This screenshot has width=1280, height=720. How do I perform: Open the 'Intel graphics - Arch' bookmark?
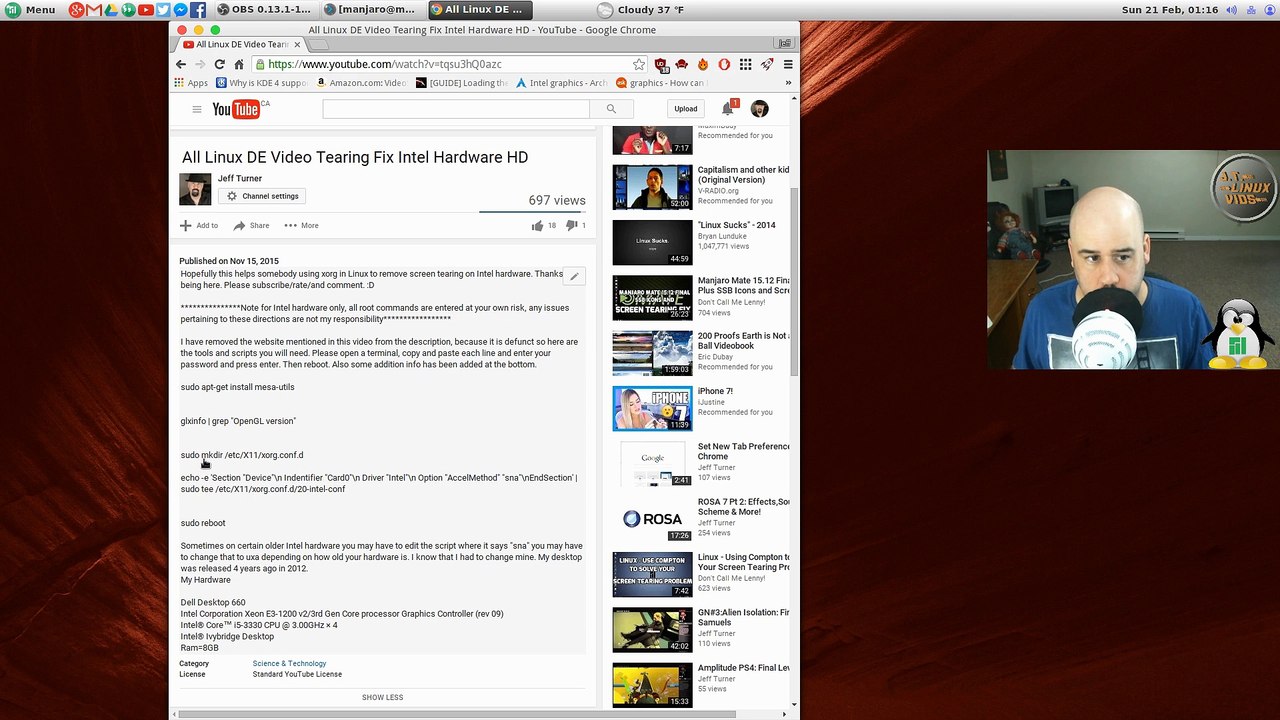pos(561,83)
